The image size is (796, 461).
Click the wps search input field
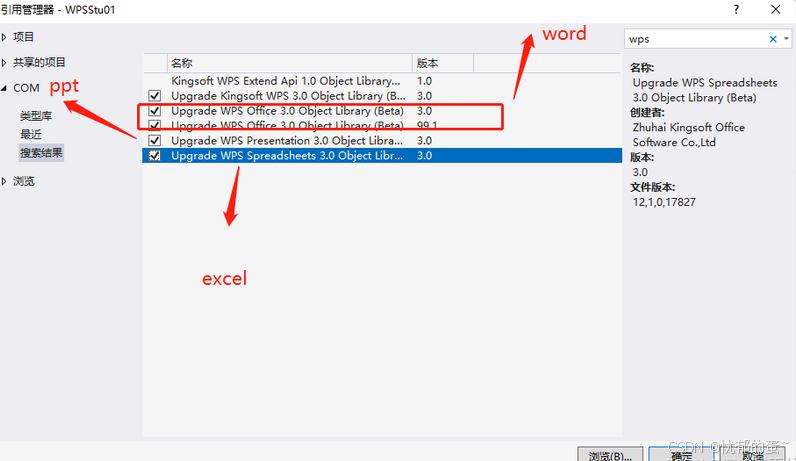pos(695,39)
